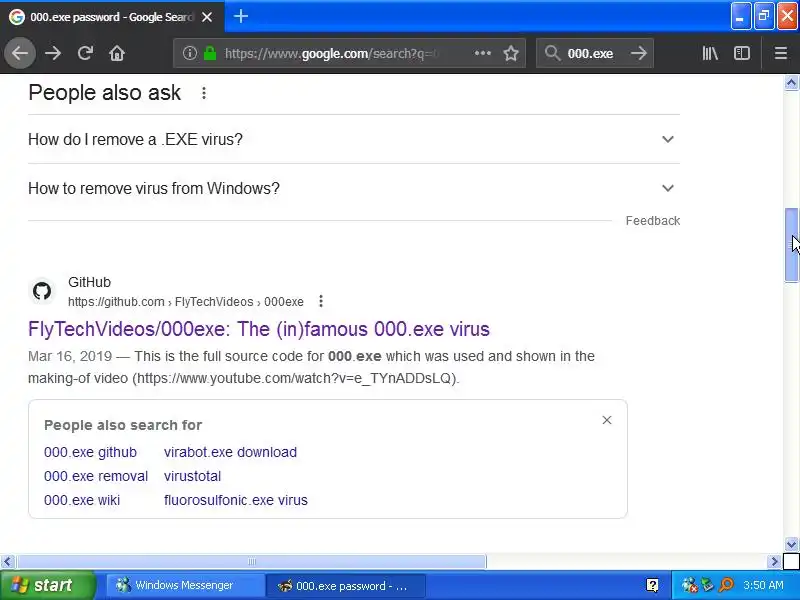Expand 'How to remove virus from Windows?'

354,188
